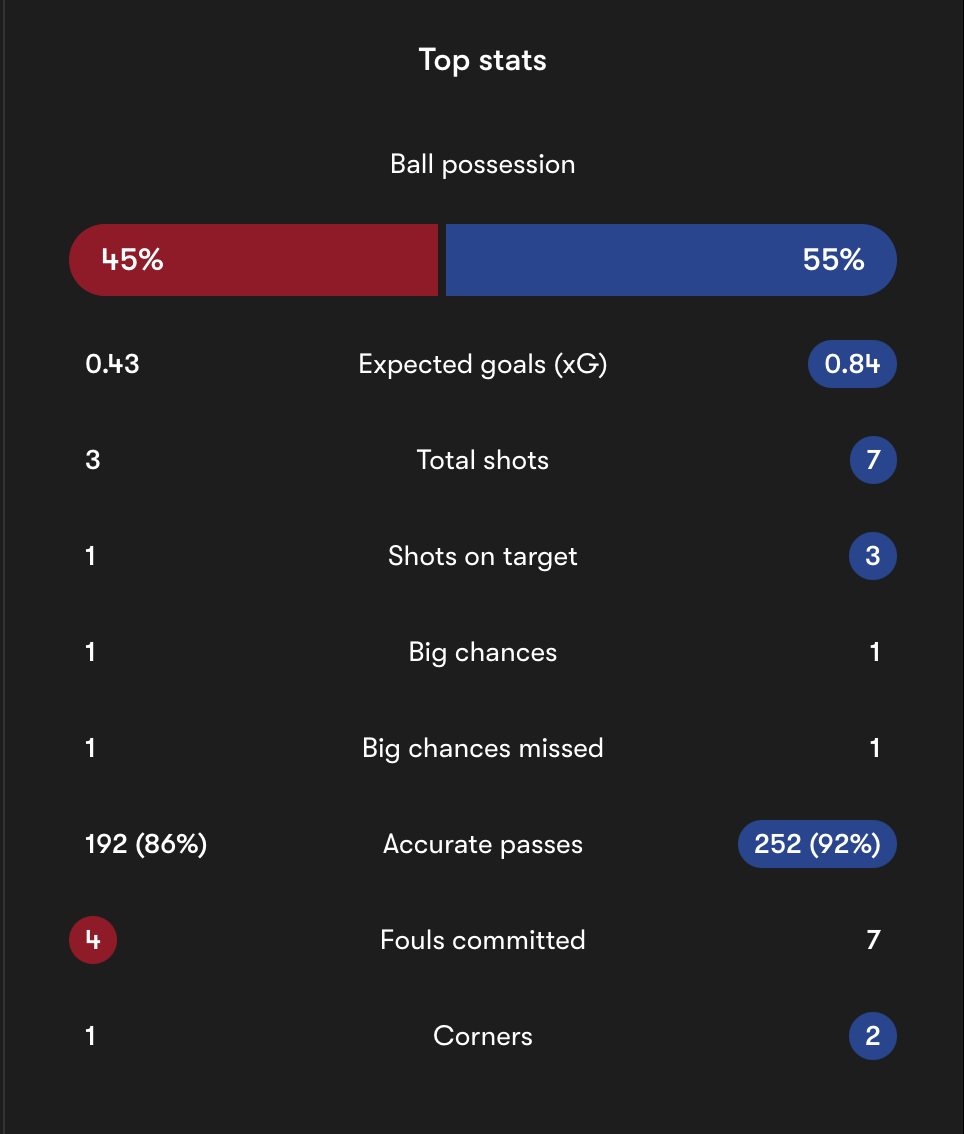This screenshot has width=964, height=1134.
Task: Click the Accurate passes label
Action: [482, 844]
